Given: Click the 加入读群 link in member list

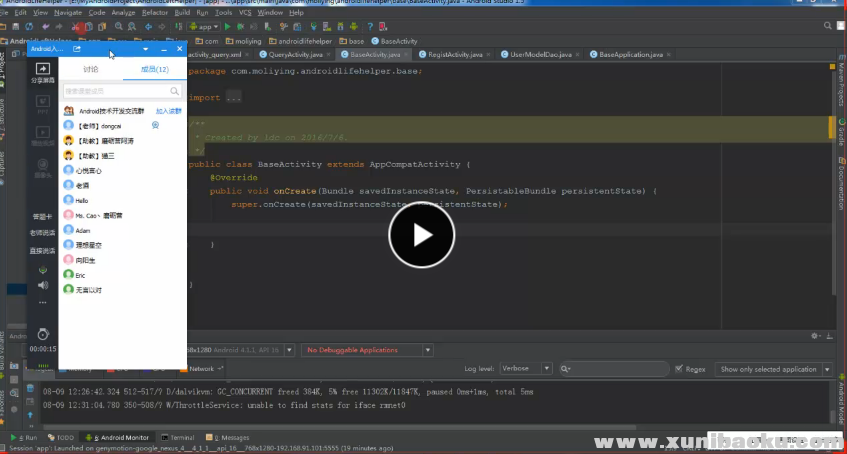Looking at the screenshot, I should [168, 111].
